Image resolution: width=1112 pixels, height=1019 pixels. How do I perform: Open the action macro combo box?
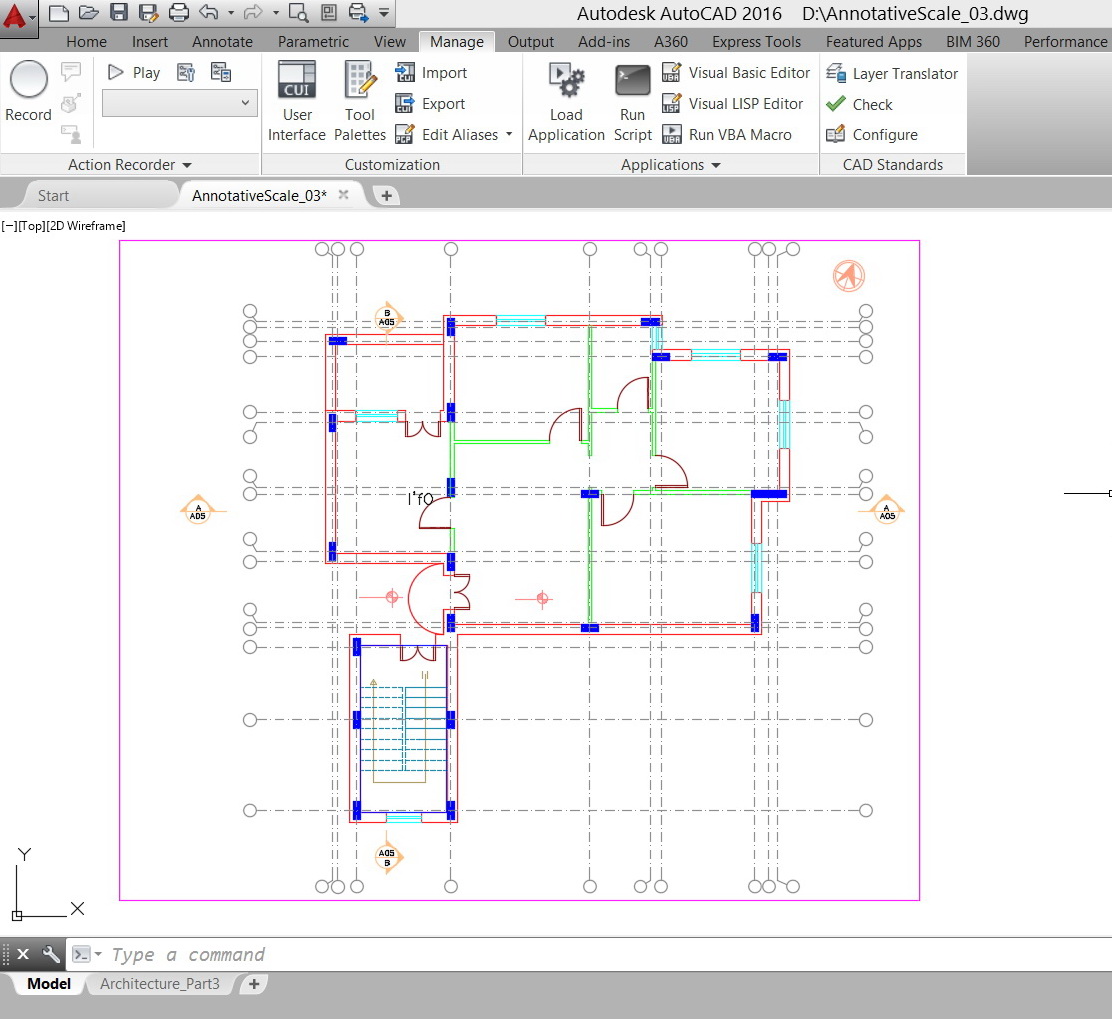coord(180,103)
